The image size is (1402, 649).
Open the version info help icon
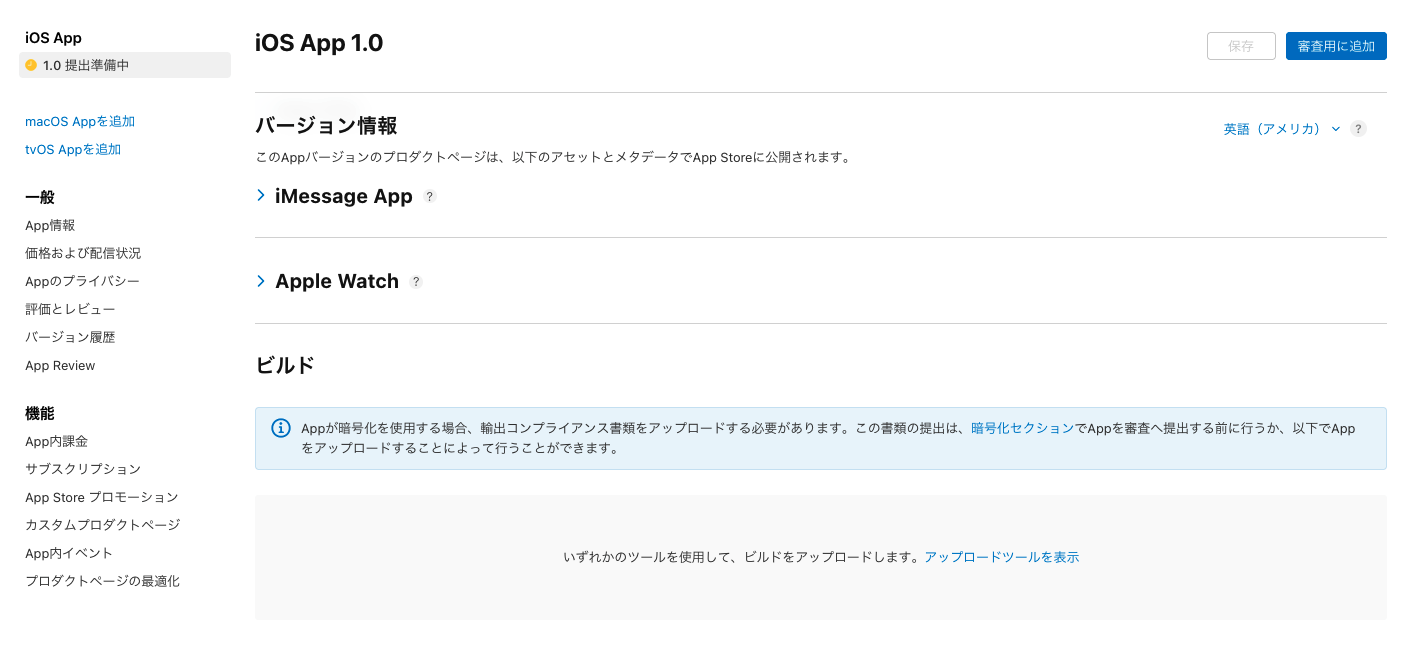(1358, 128)
